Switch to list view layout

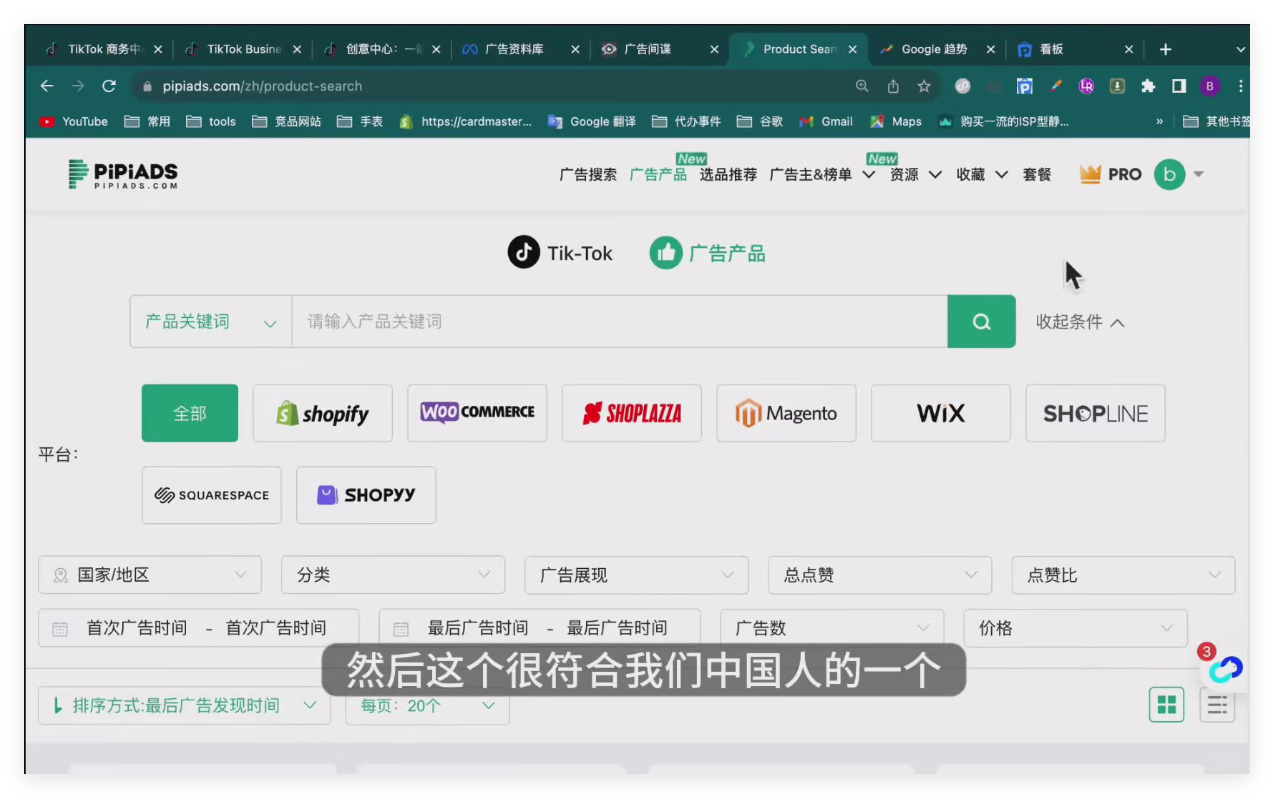pos(1217,705)
